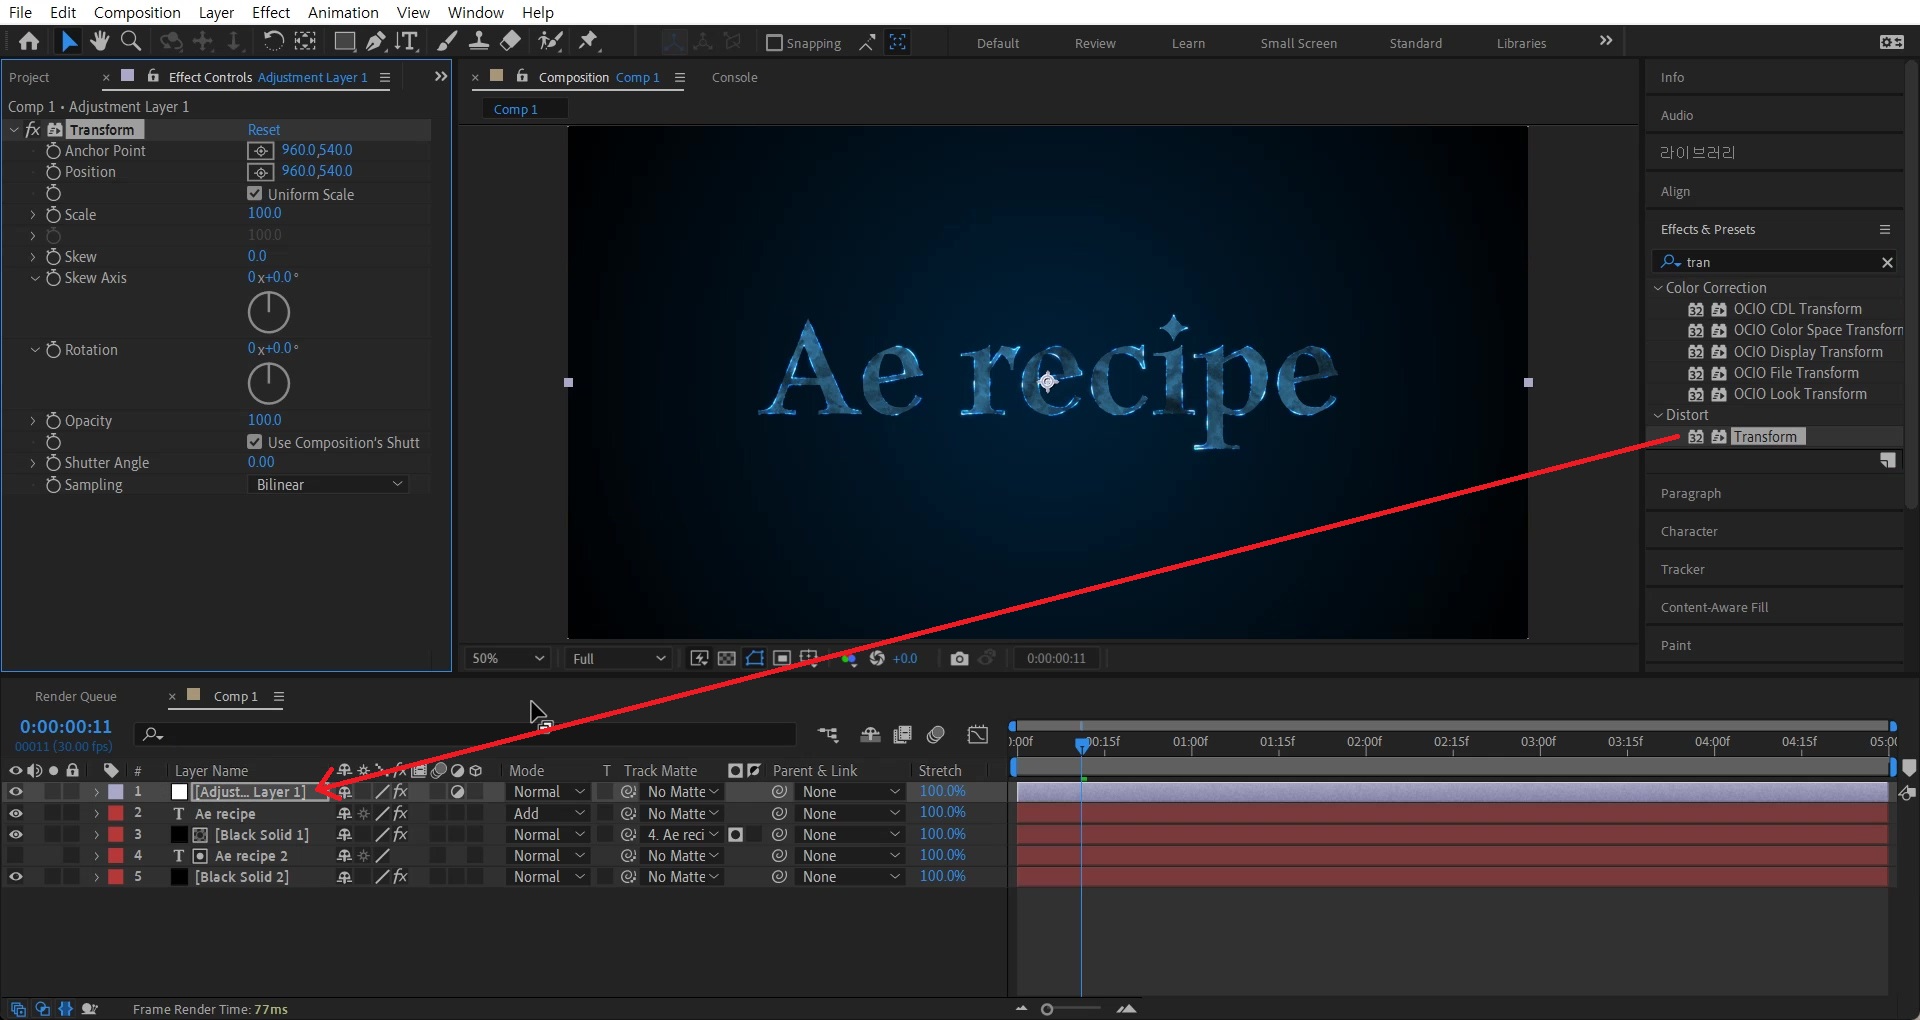This screenshot has width=1920, height=1020.
Task: Open Composition Mini-Flowchart in timeline
Action: tap(828, 735)
